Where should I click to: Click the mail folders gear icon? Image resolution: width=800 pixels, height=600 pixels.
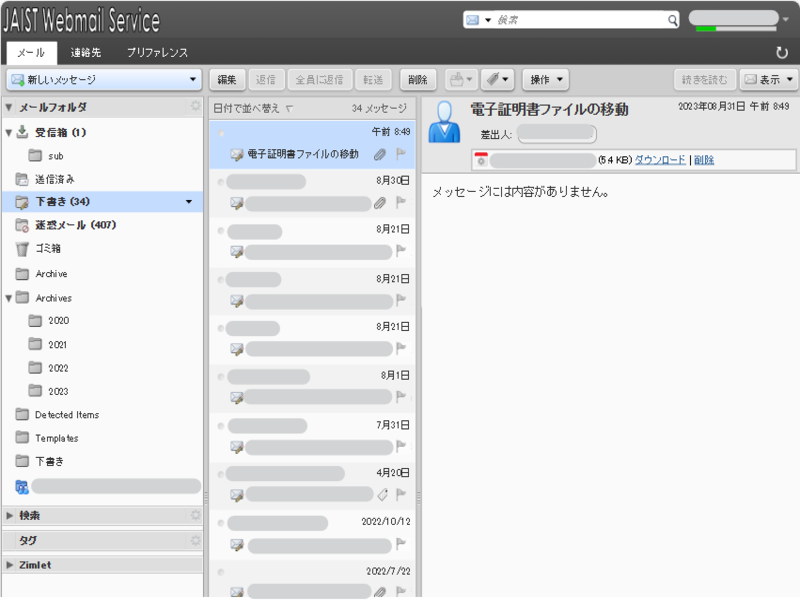[195, 107]
